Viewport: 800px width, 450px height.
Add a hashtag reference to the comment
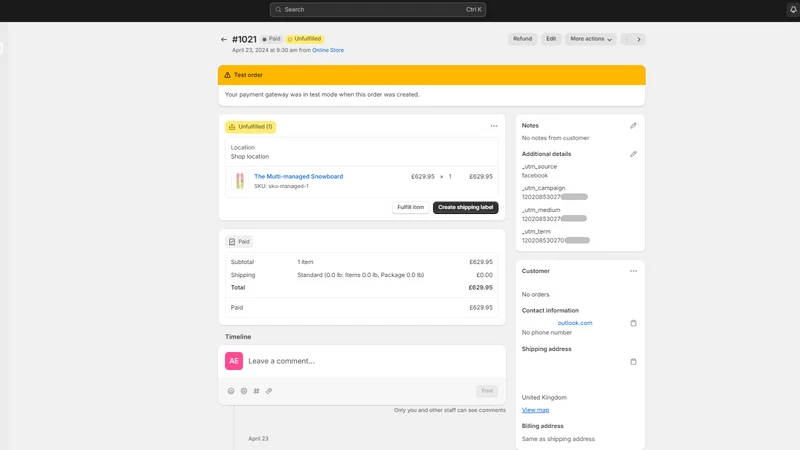(256, 391)
